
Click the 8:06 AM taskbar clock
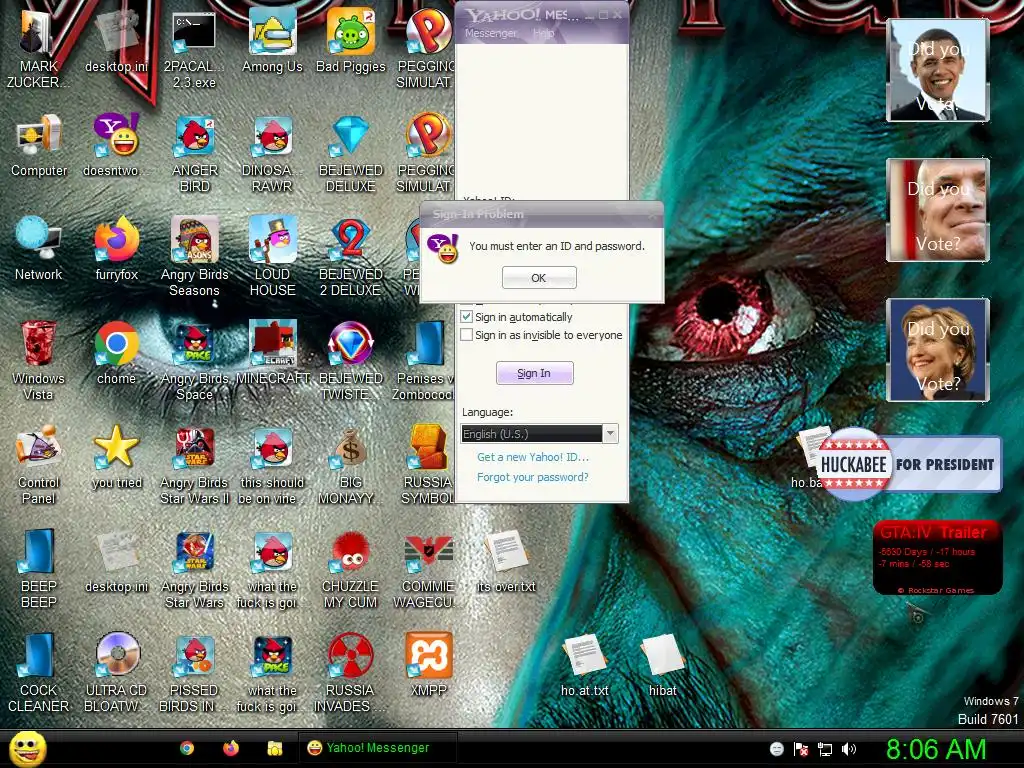coord(936,749)
